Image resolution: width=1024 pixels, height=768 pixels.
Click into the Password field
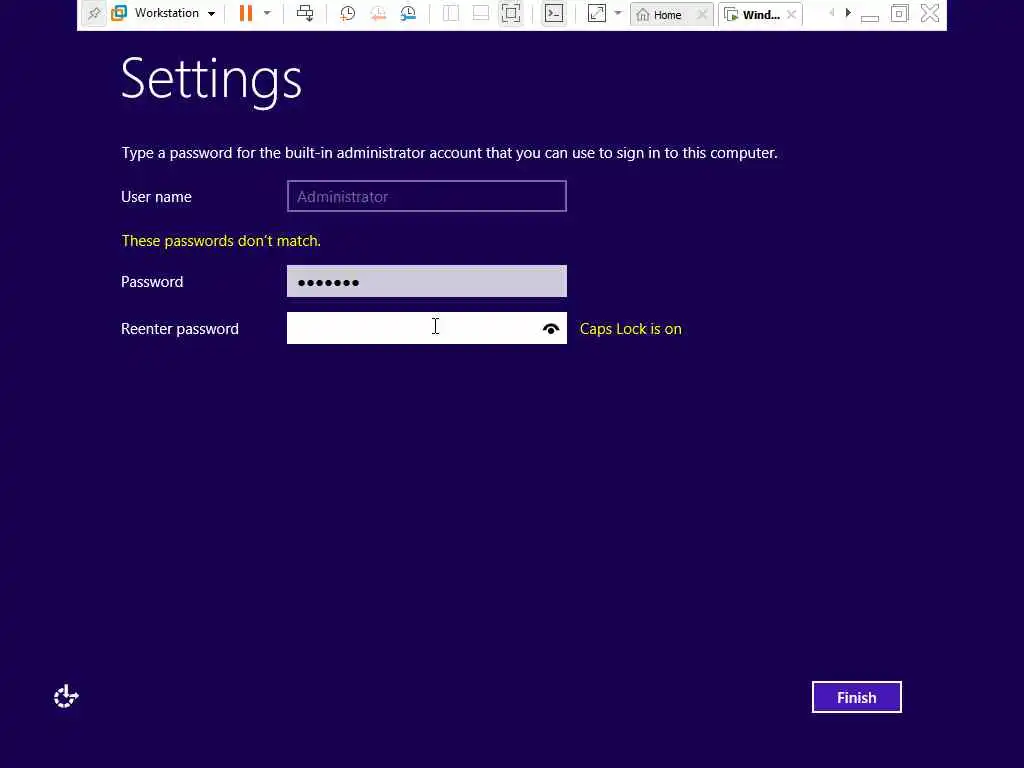(x=426, y=281)
